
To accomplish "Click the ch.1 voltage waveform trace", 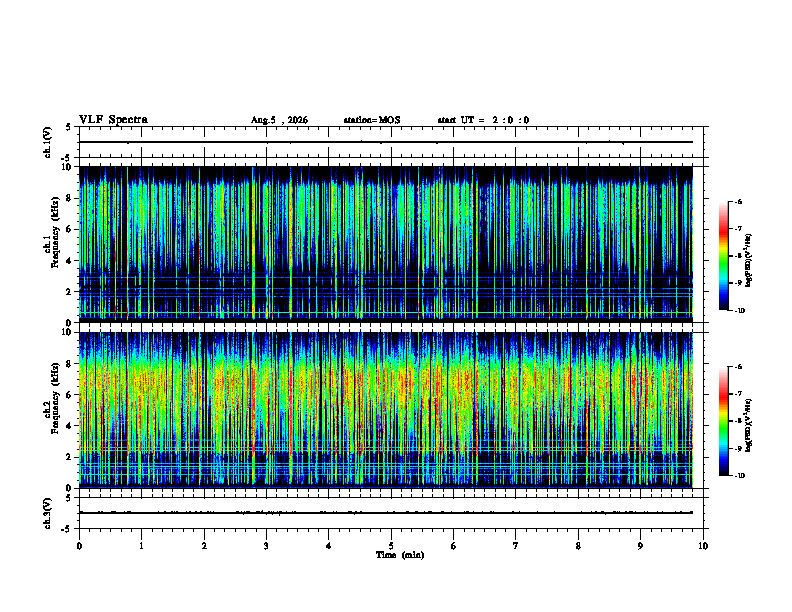I will (x=386, y=142).
